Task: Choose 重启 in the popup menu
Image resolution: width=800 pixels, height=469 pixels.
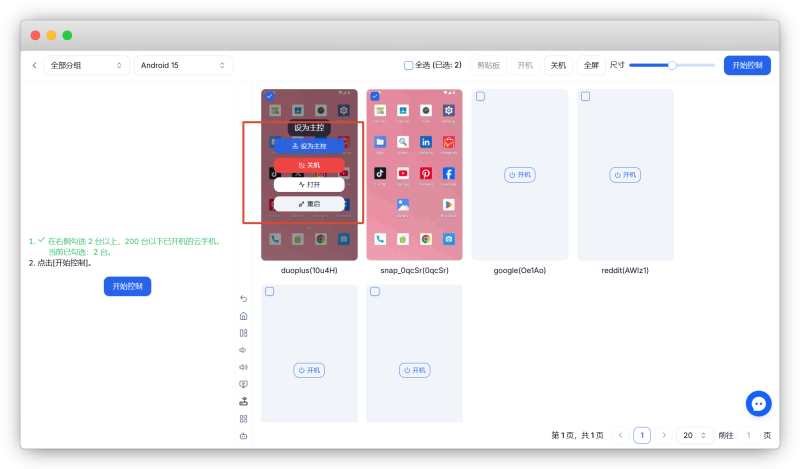Action: [309, 204]
